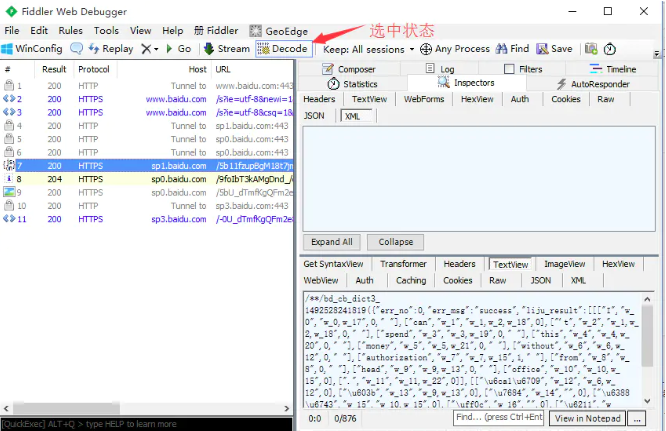This screenshot has width=666, height=431.
Task: Click the Go resume button
Action: (179, 49)
